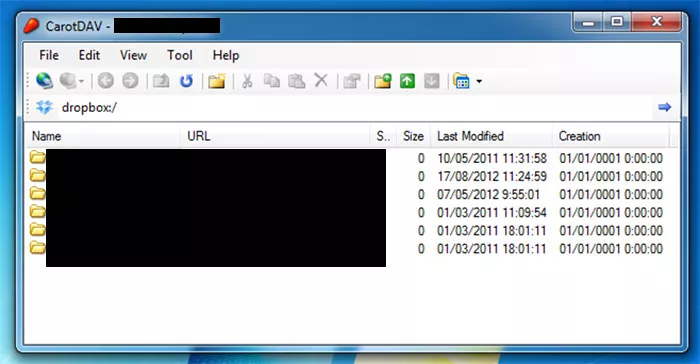Click the Paste clipboard icon
This screenshot has width=700, height=364.
click(x=296, y=81)
